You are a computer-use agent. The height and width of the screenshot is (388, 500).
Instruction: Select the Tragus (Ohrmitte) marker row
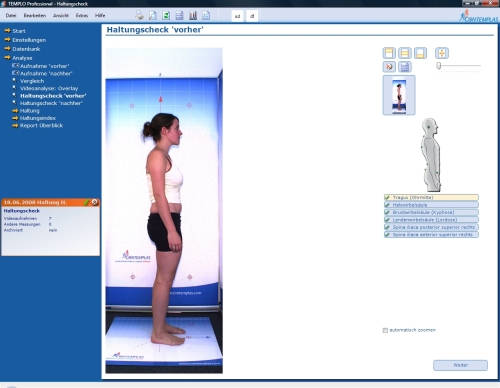click(x=431, y=197)
